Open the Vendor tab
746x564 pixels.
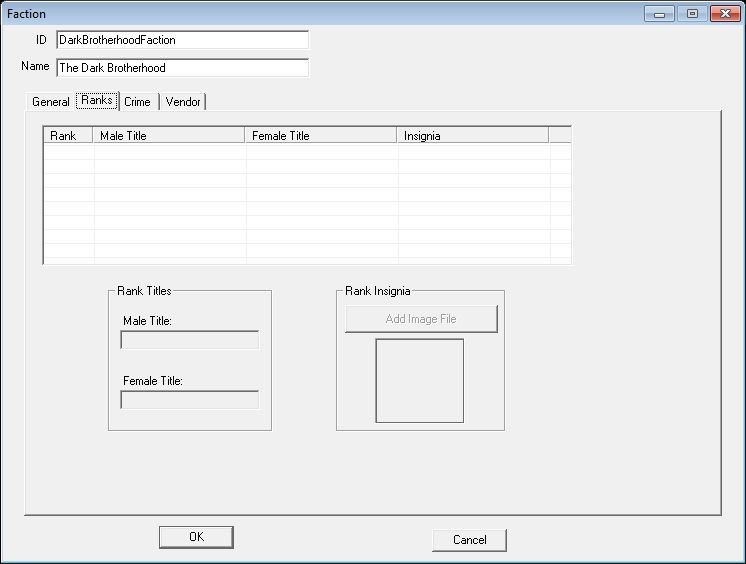click(183, 102)
